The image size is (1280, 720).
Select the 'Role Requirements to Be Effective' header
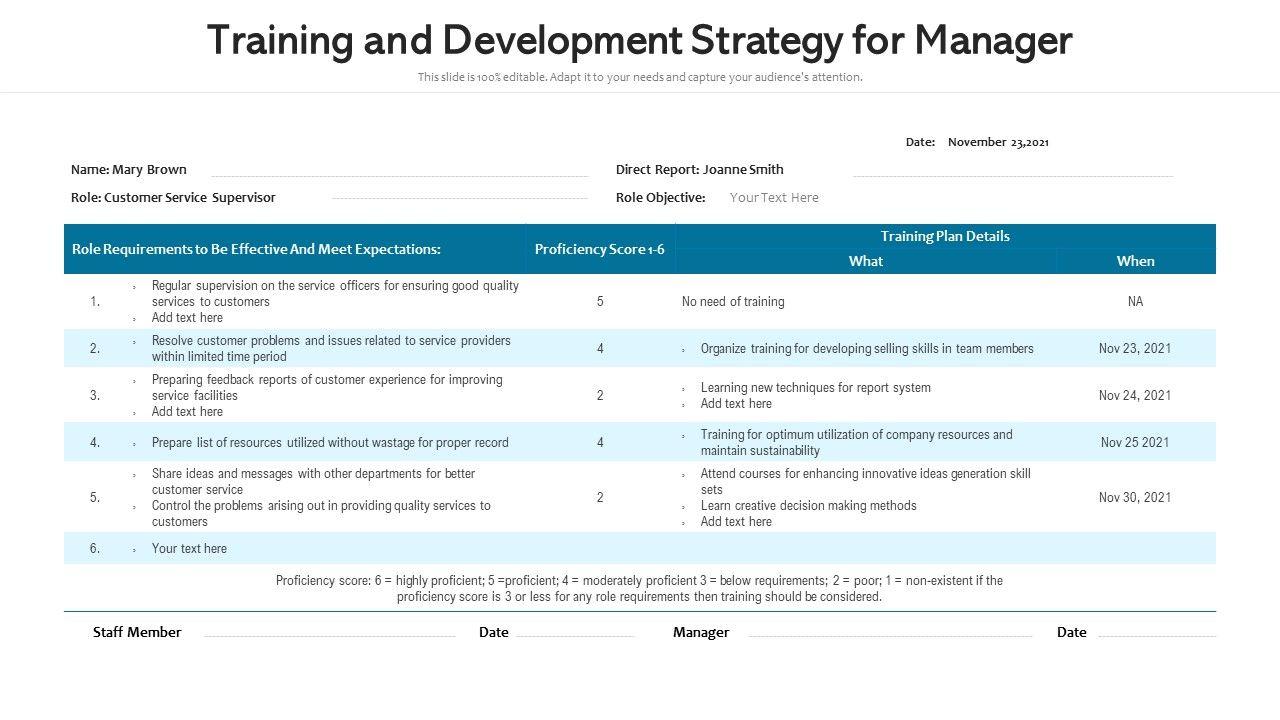(x=256, y=249)
